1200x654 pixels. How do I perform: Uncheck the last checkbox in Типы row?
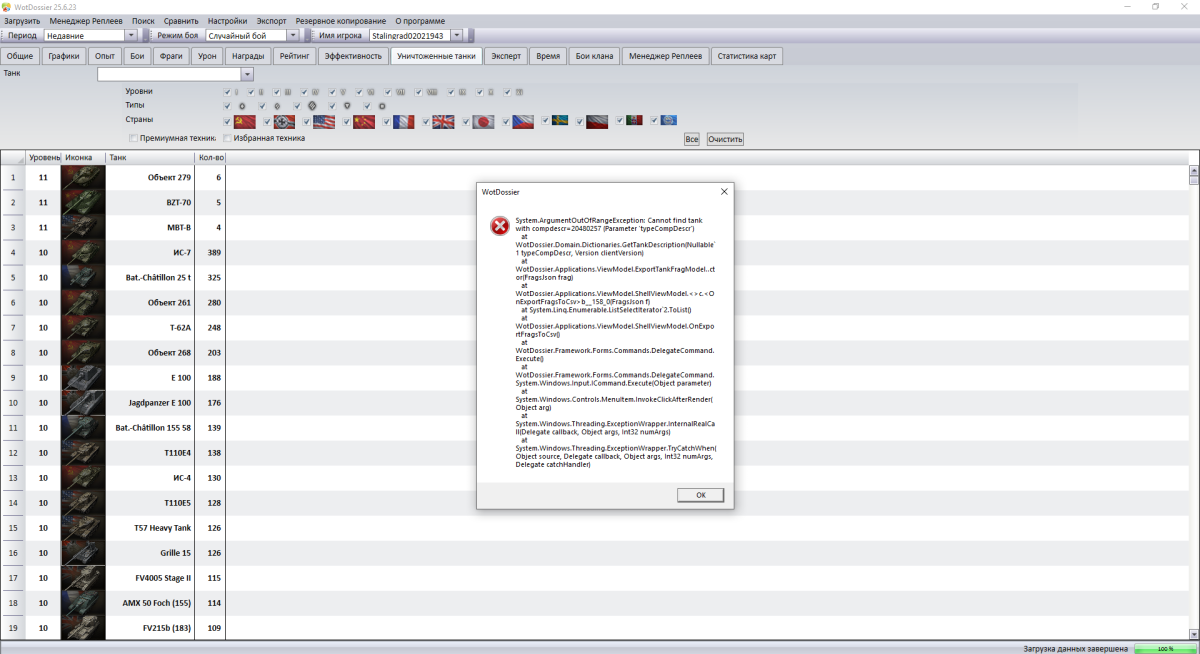tap(367, 105)
